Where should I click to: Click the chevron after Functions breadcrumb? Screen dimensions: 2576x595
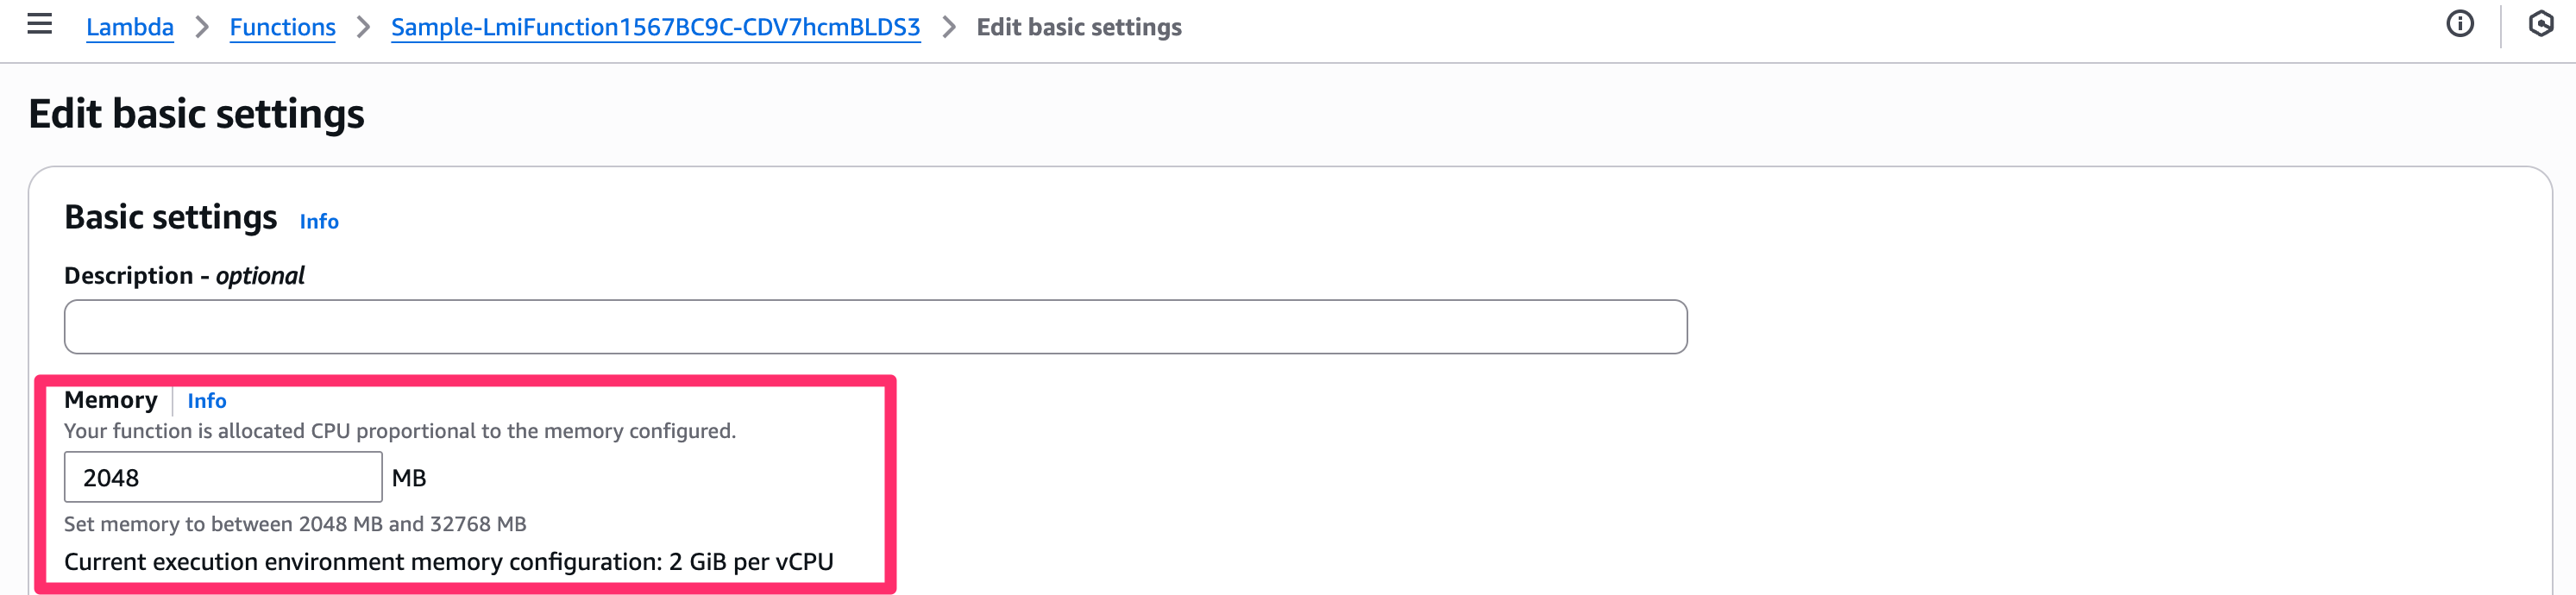(x=364, y=27)
